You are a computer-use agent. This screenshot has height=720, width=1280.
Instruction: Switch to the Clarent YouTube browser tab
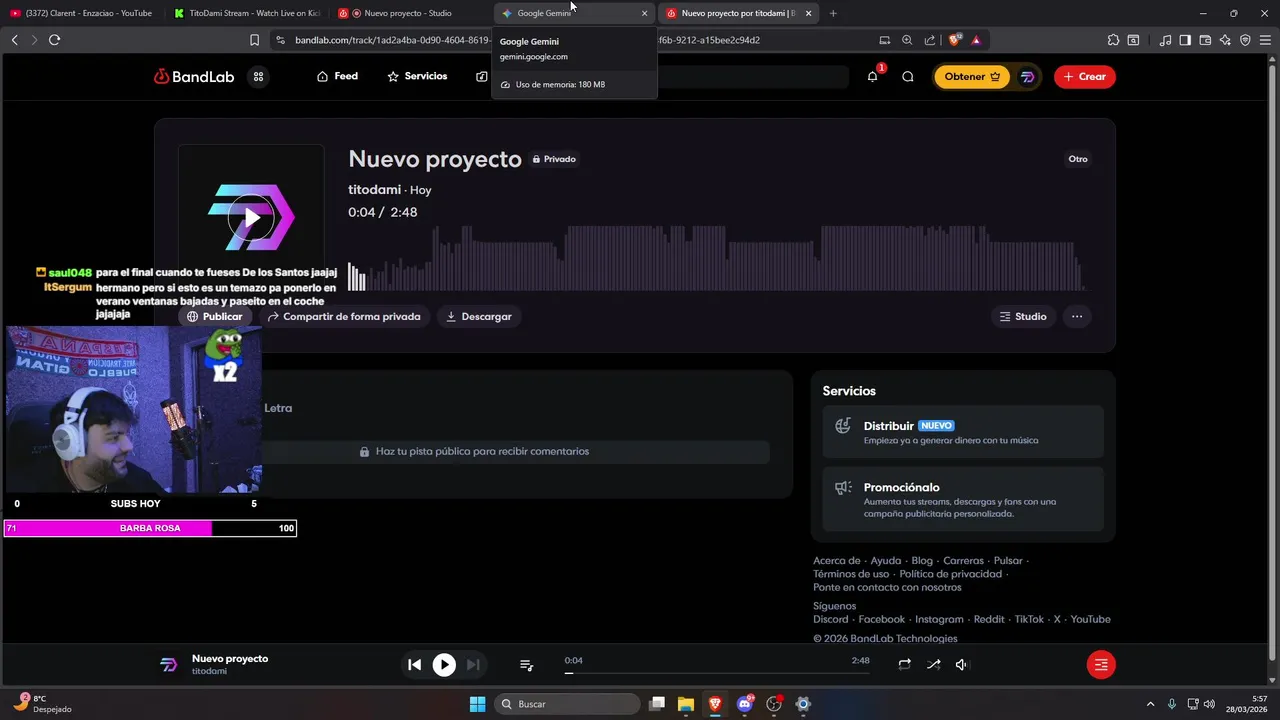(x=81, y=13)
